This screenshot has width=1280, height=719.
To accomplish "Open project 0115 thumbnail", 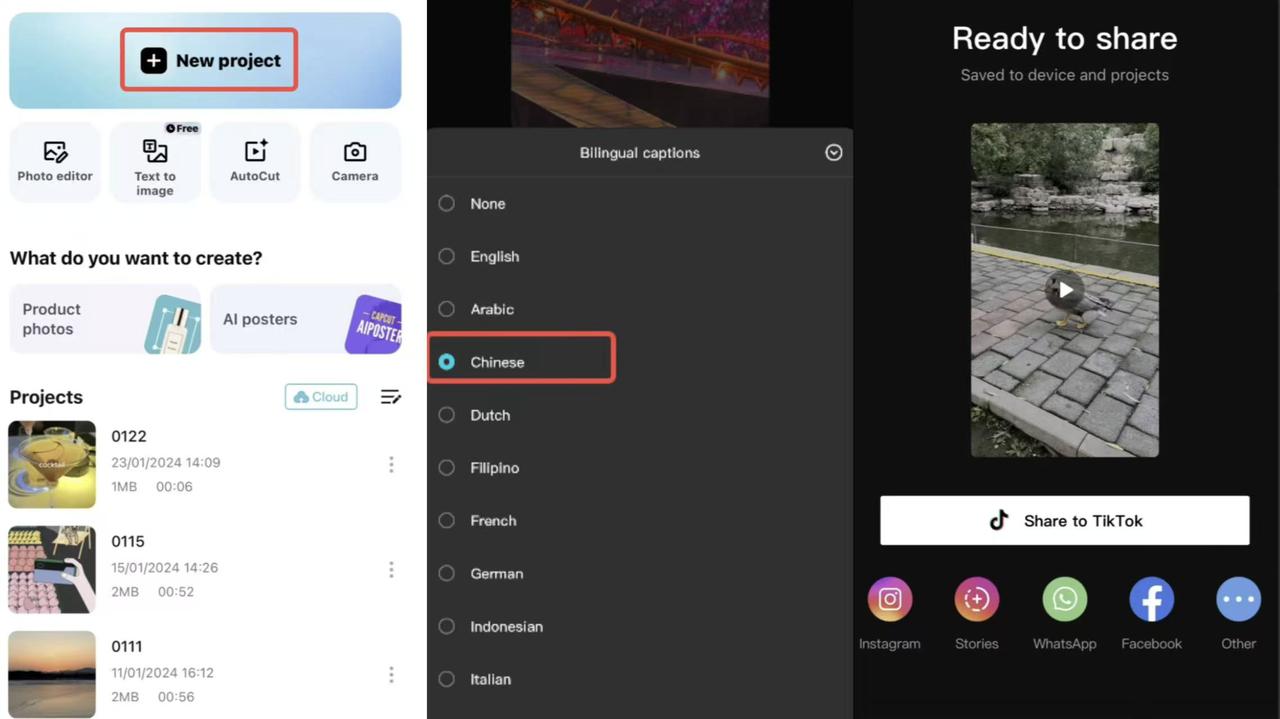I will tap(52, 569).
